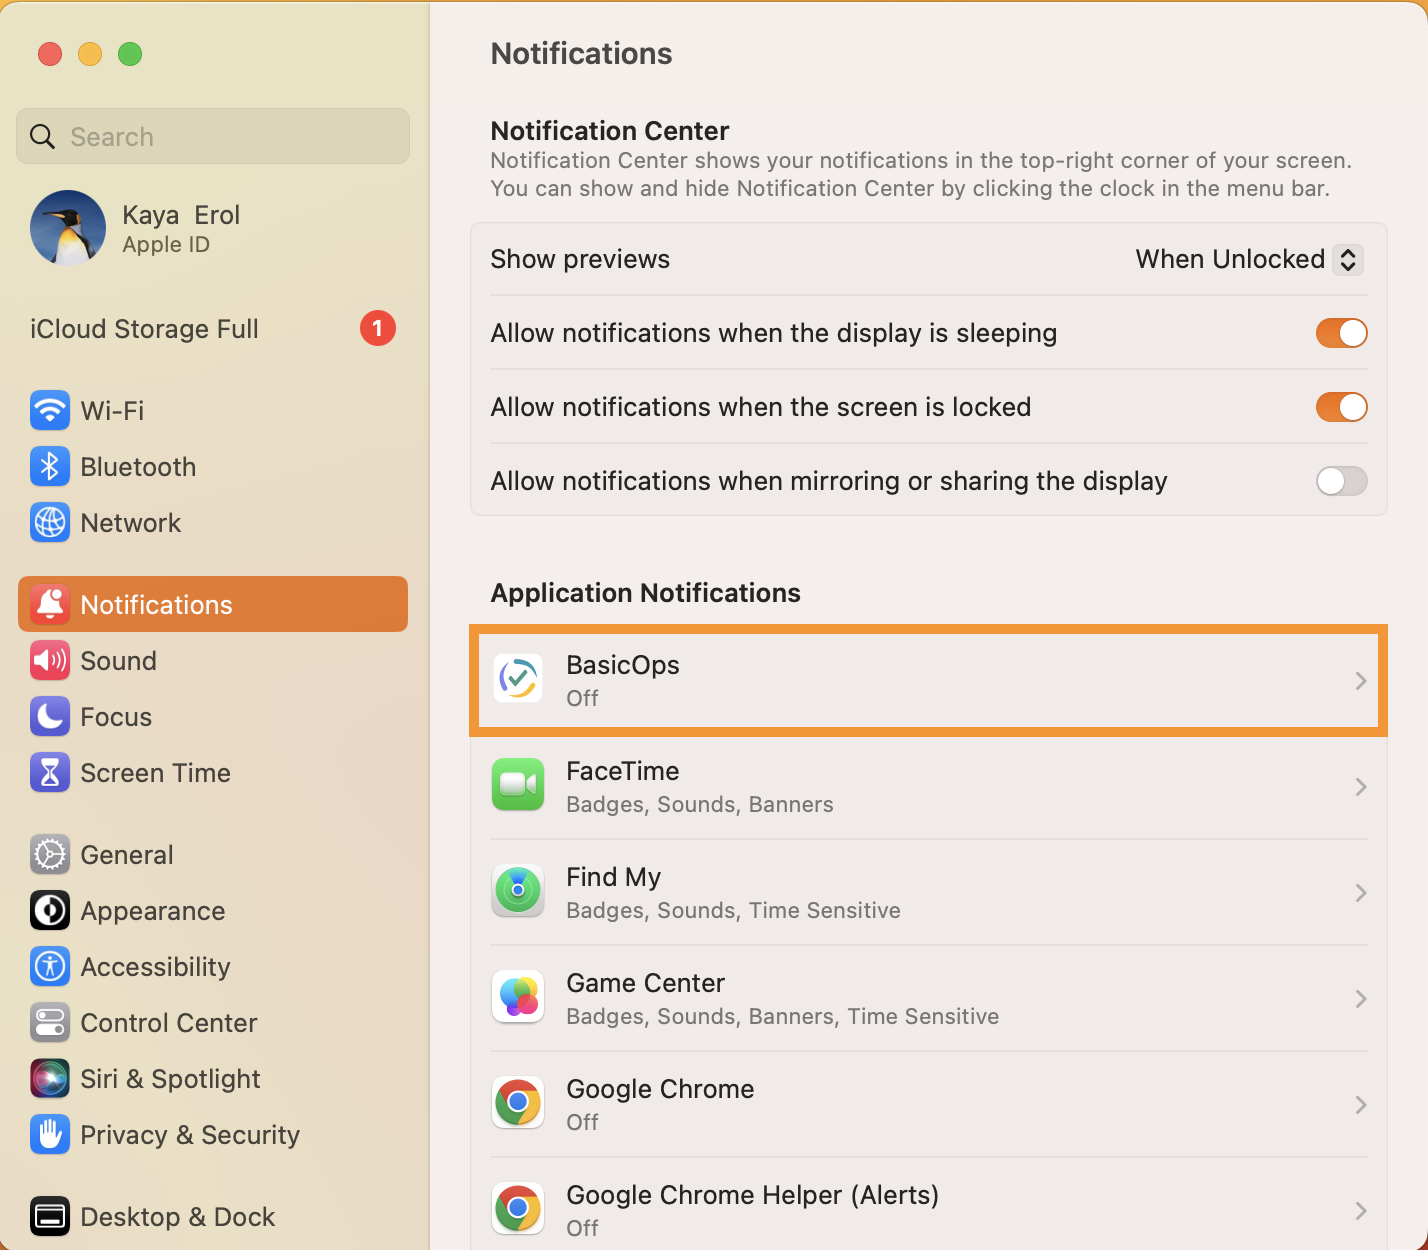The width and height of the screenshot is (1428, 1250).
Task: Click the Notifications bell icon
Action: [x=50, y=604]
